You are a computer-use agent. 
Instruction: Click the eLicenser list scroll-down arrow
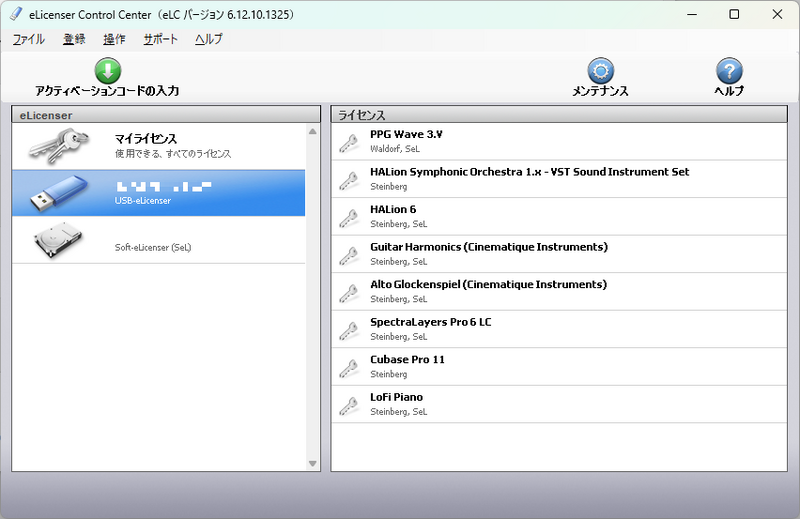[313, 463]
